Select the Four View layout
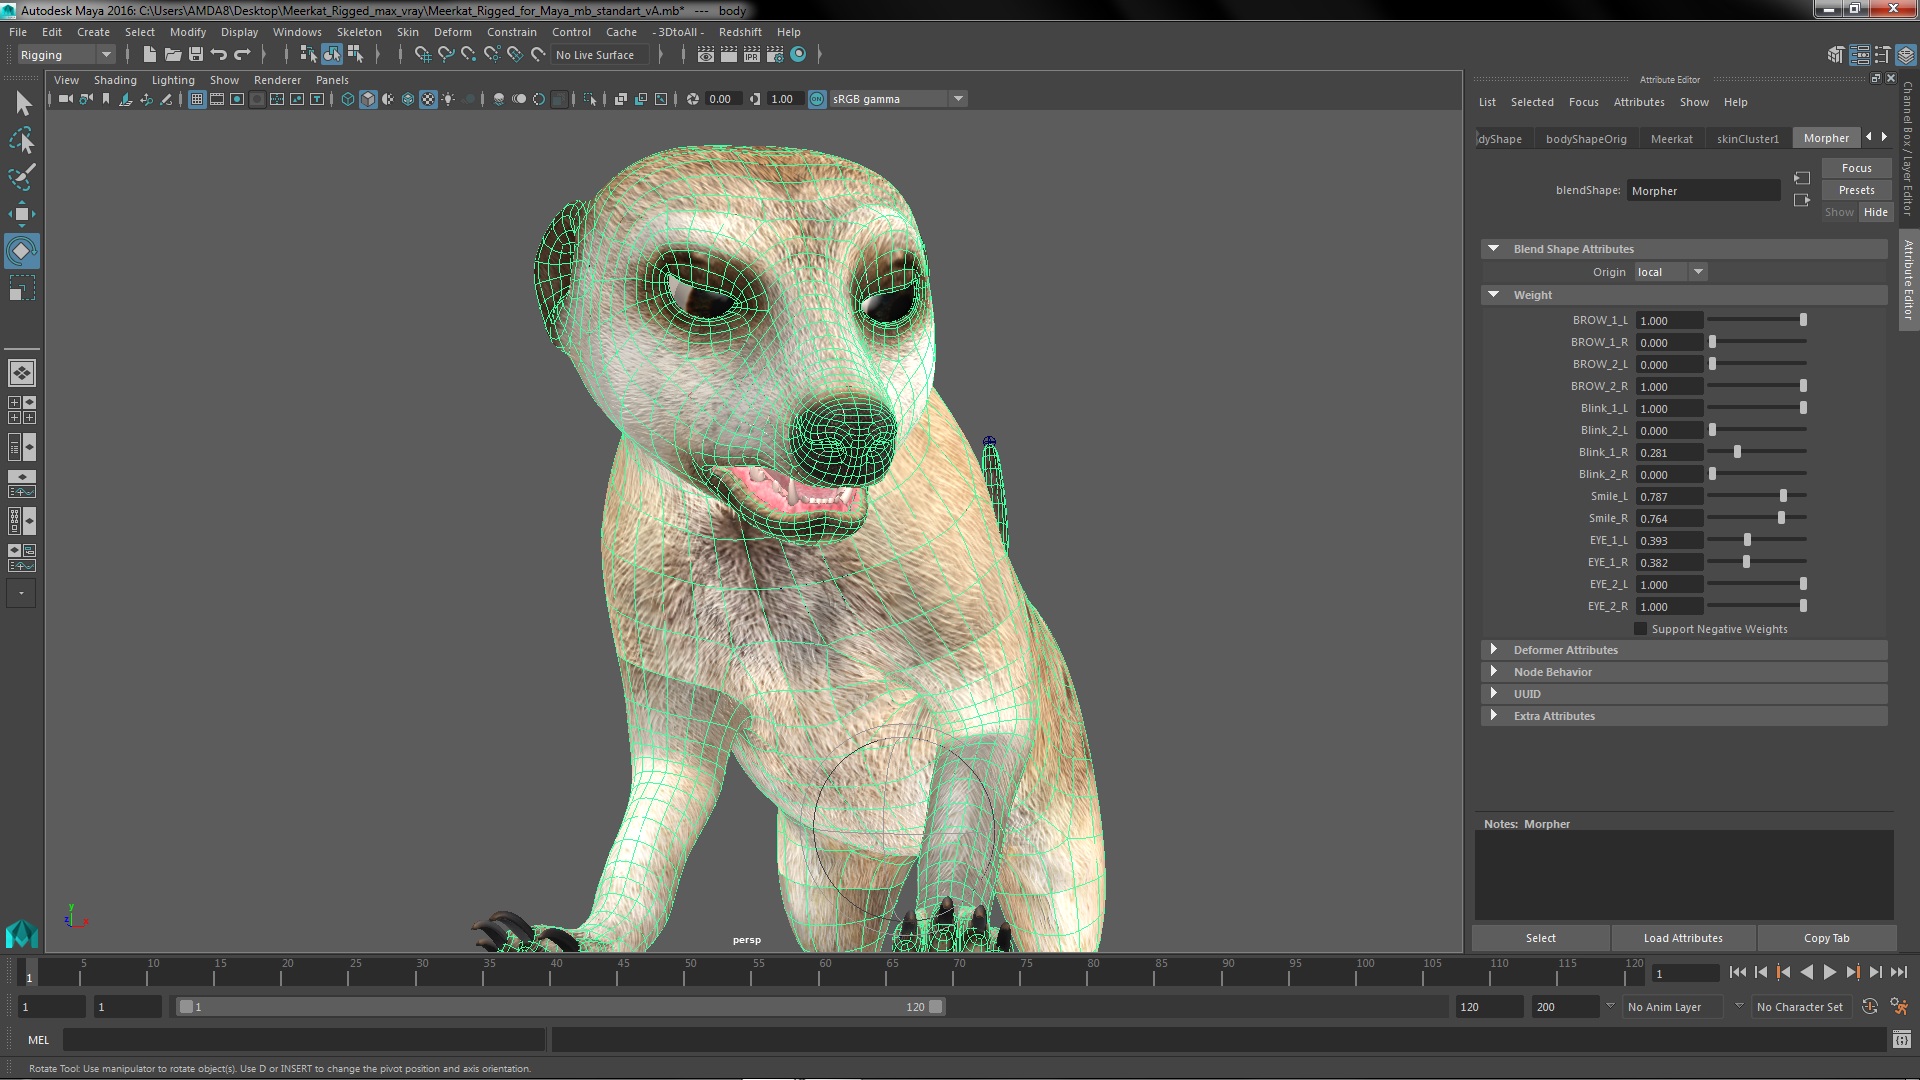 [22, 410]
